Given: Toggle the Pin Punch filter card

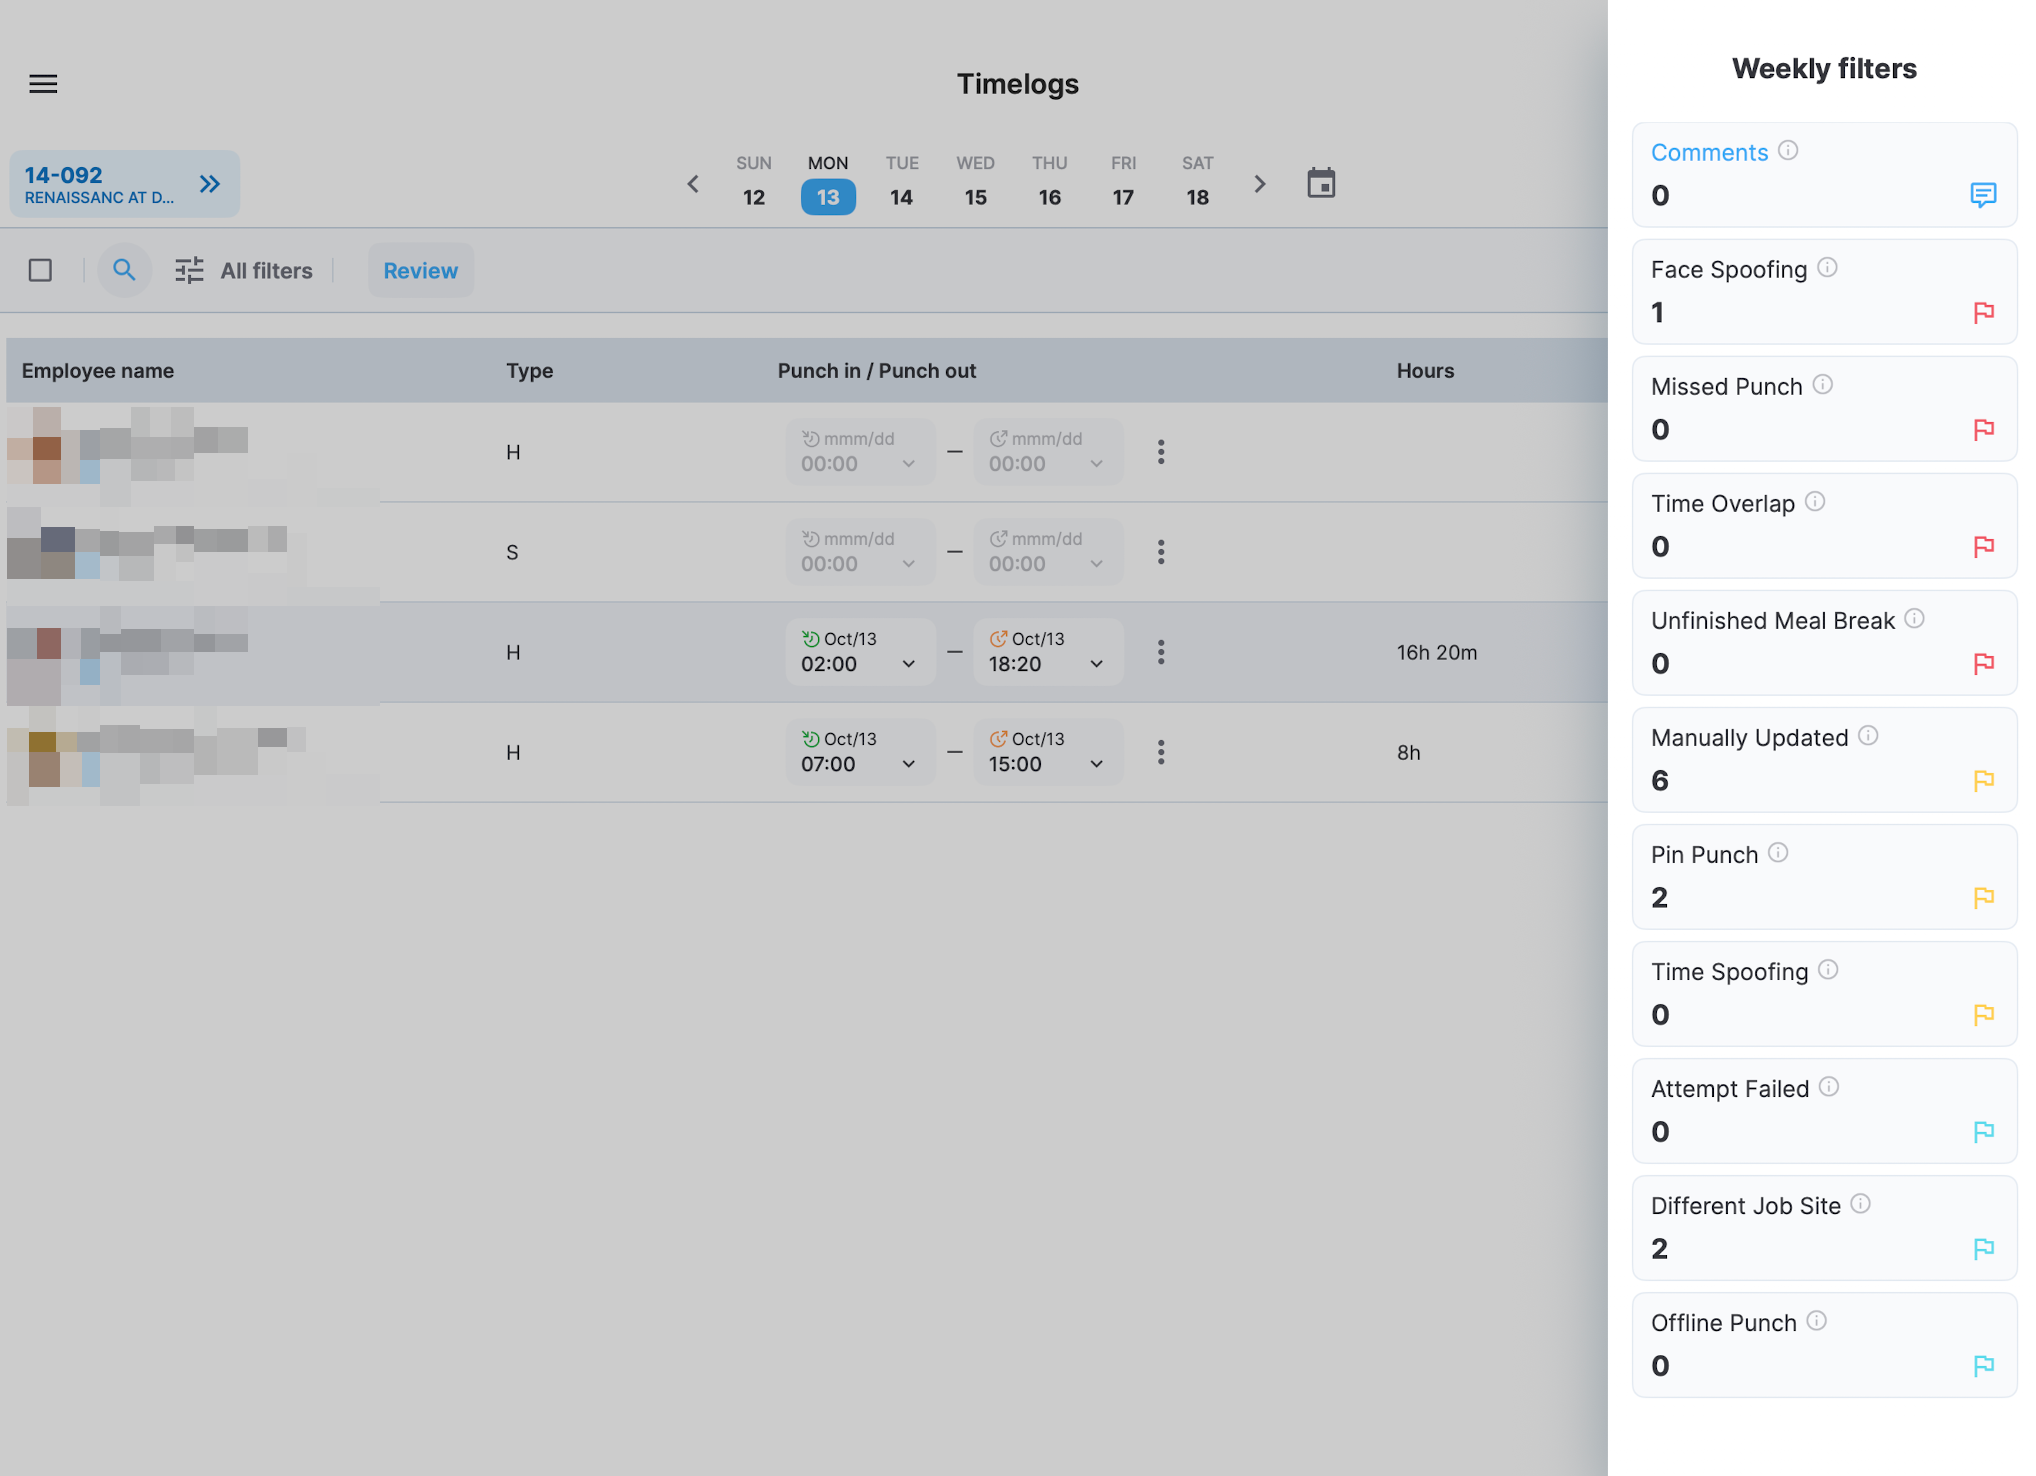Looking at the screenshot, I should [1824, 876].
